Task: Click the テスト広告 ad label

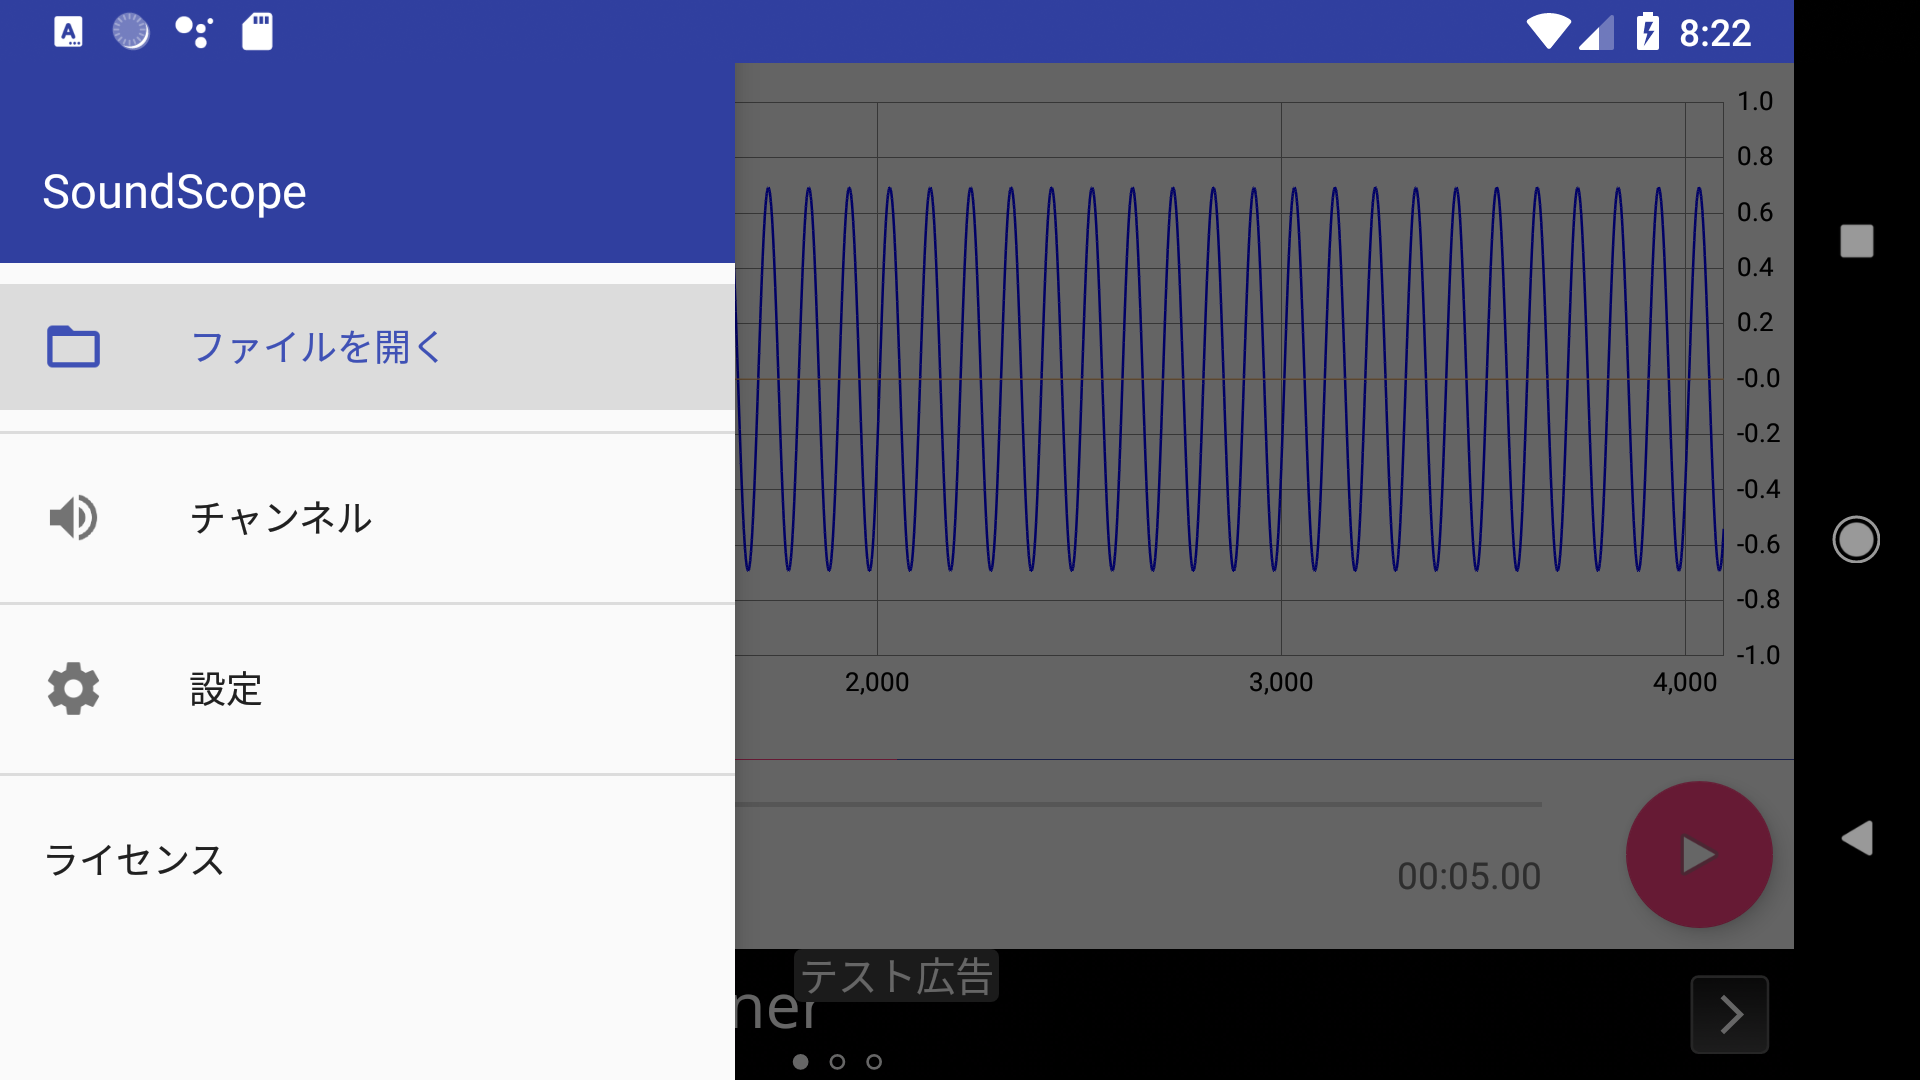Action: [896, 976]
